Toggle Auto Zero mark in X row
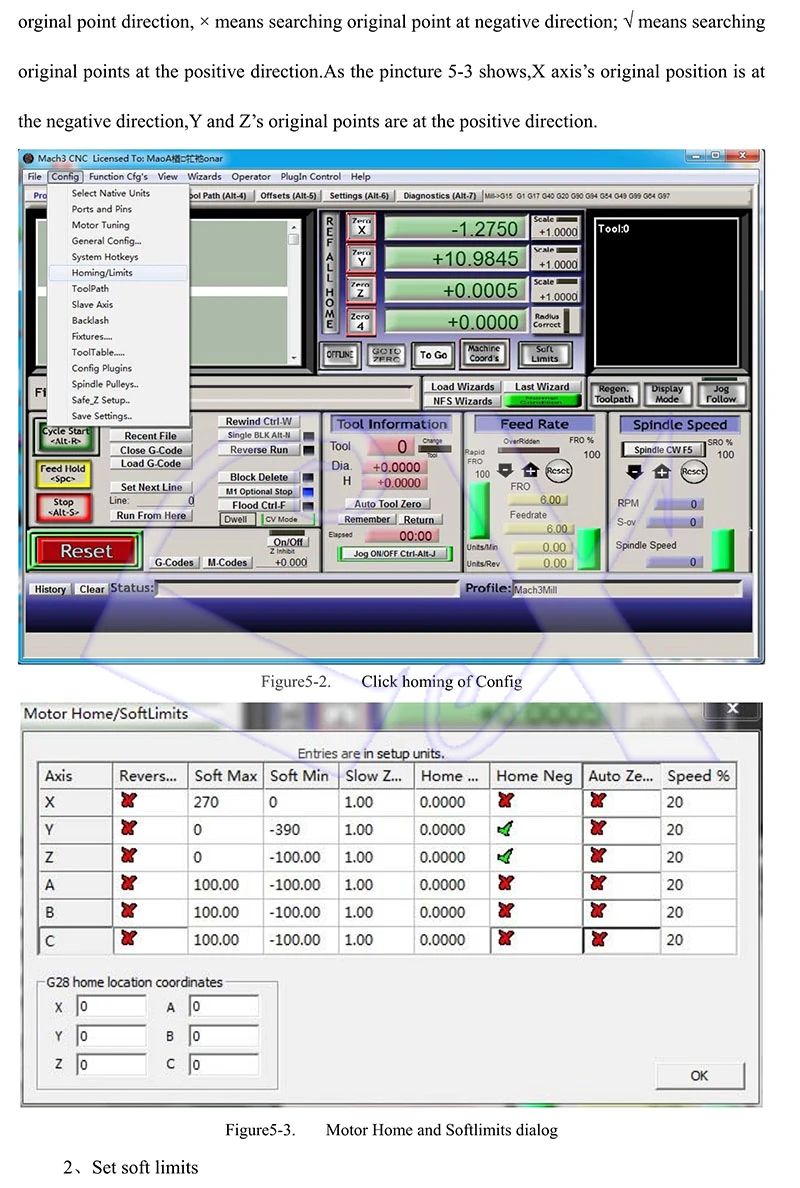 [x=598, y=800]
